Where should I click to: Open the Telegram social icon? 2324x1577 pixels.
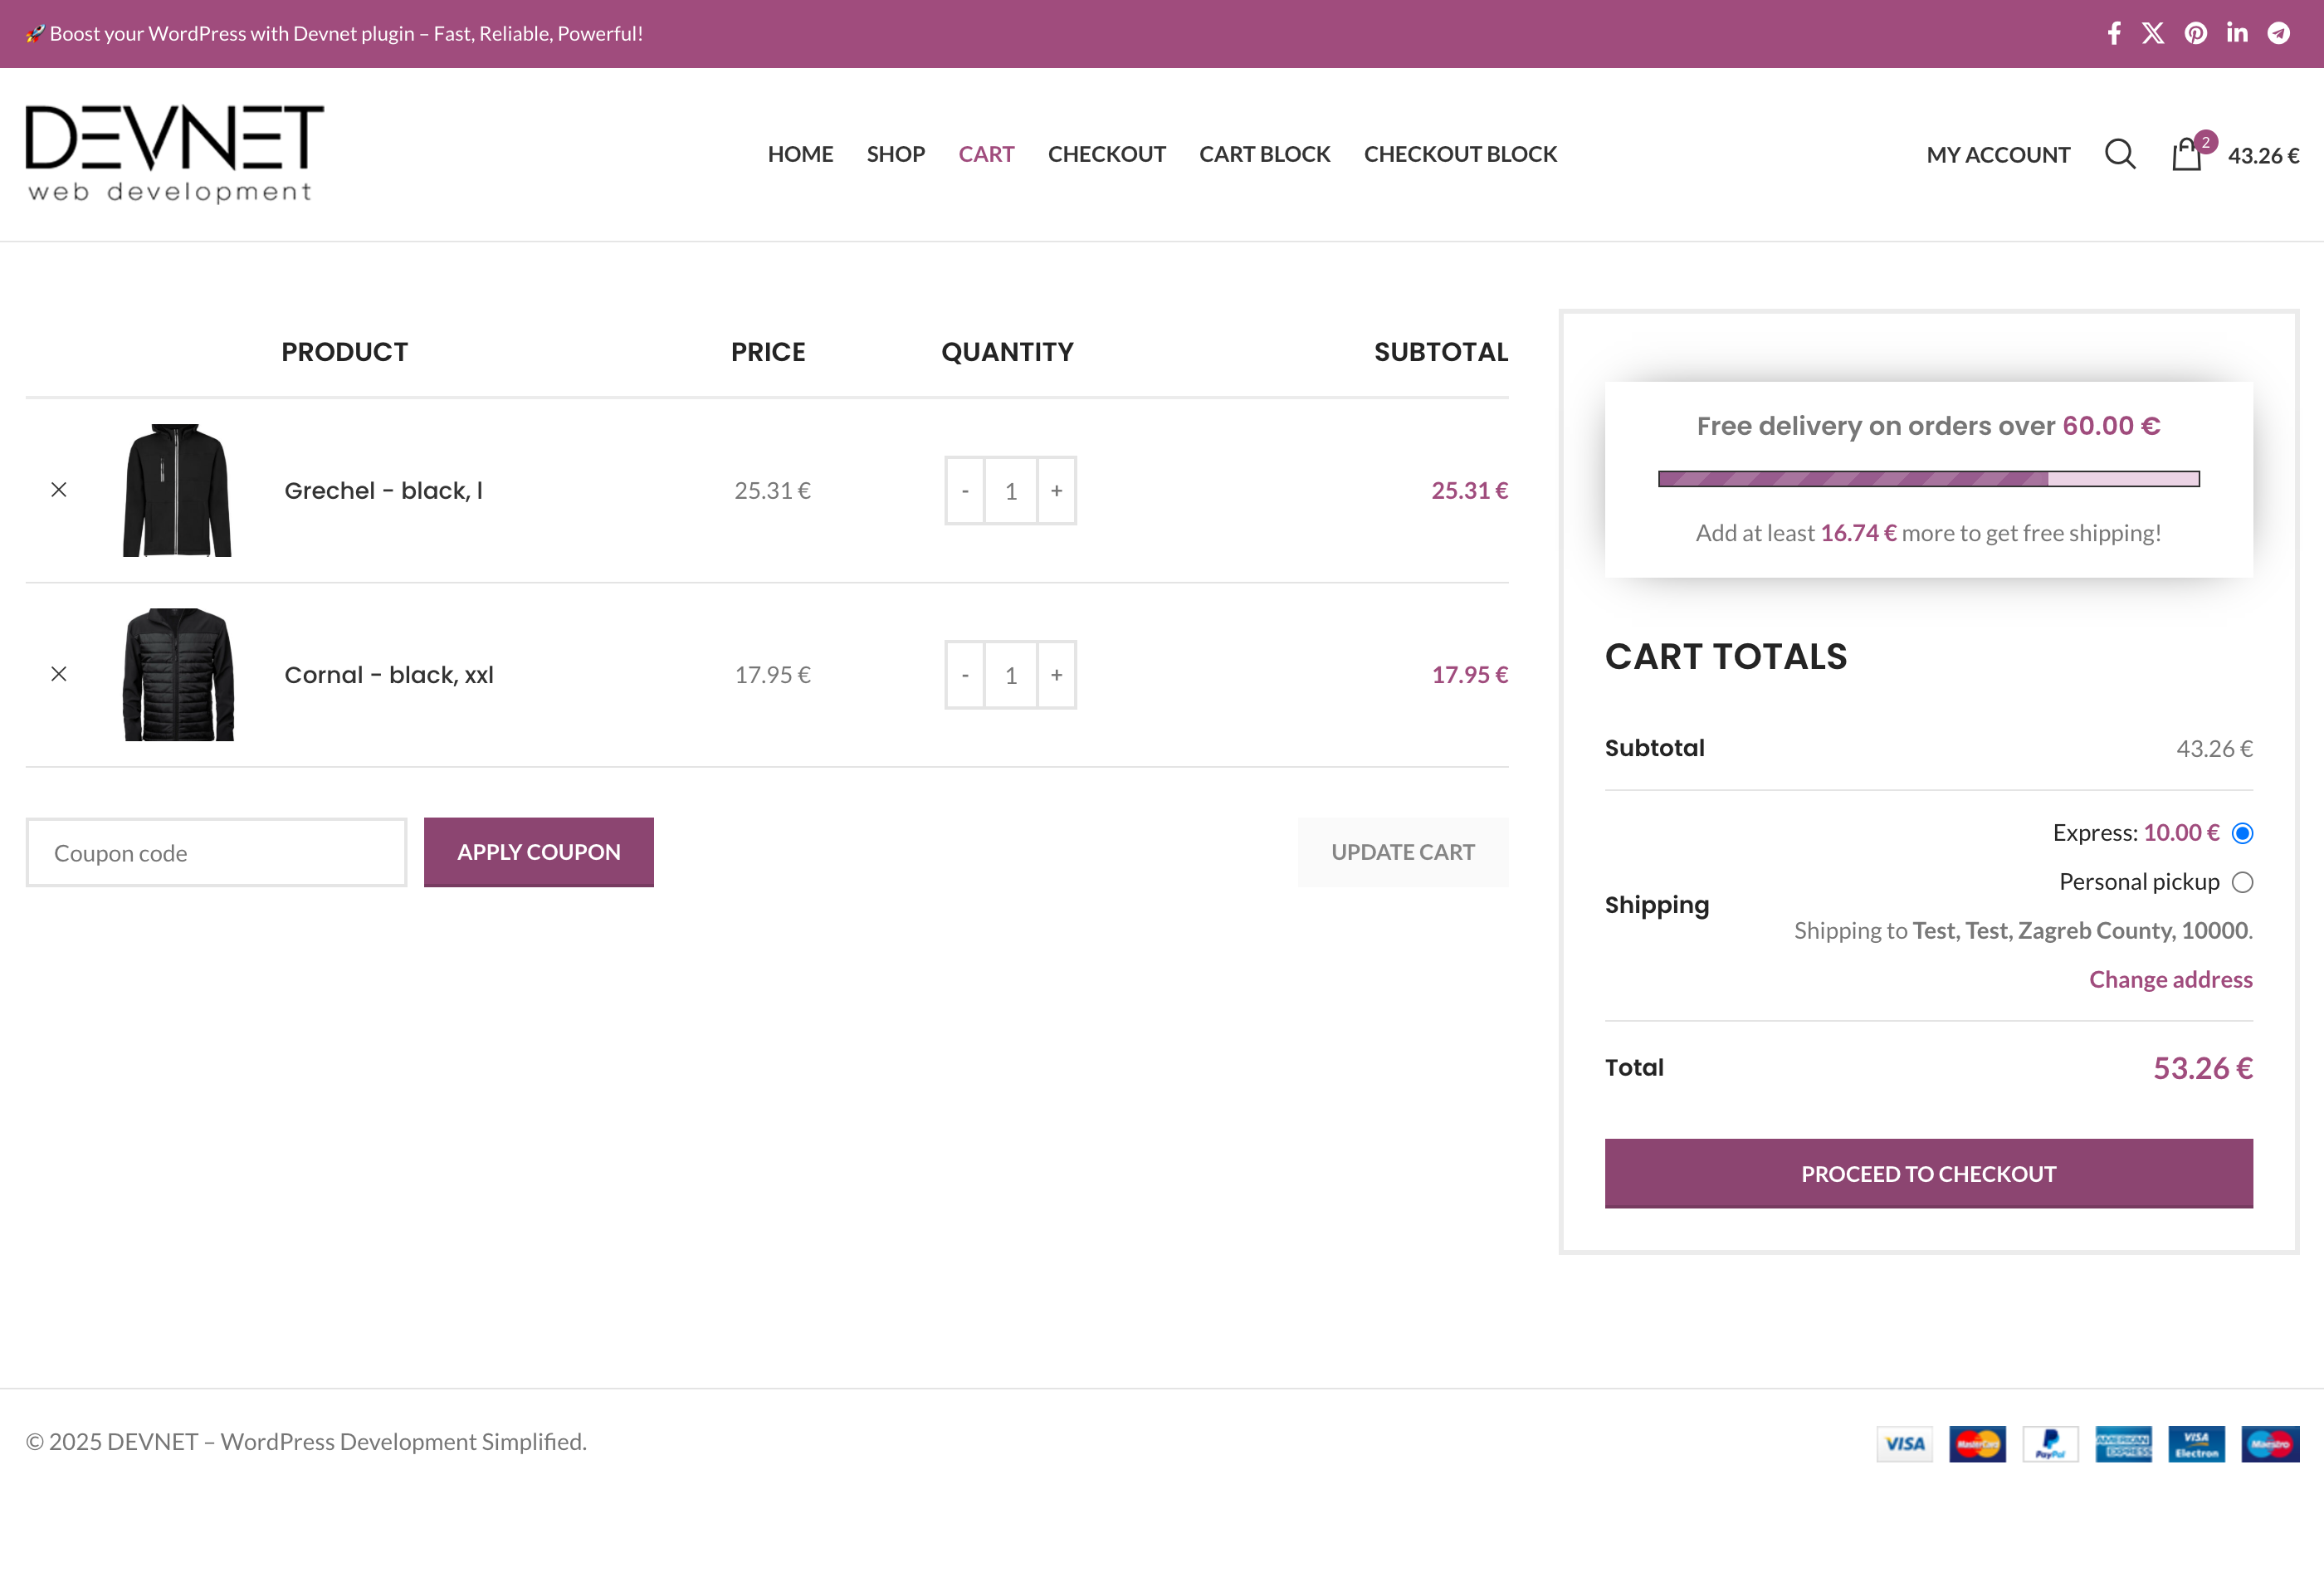2279,34
